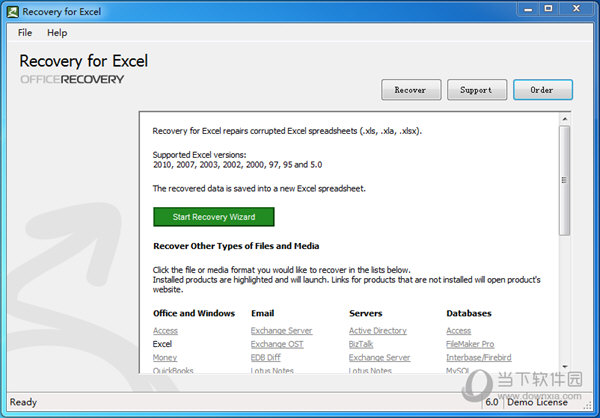Viewport: 600px width, 418px height.
Task: Click the Office and Windows heading
Action: coord(194,314)
